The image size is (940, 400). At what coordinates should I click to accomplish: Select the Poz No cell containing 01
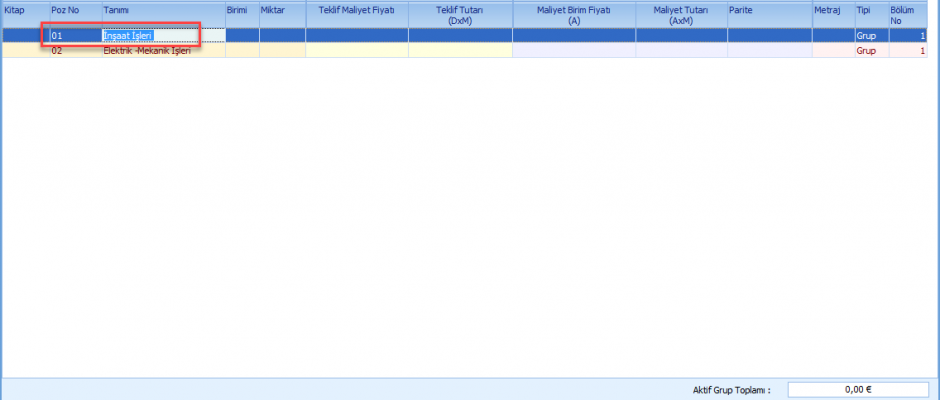tap(74, 36)
